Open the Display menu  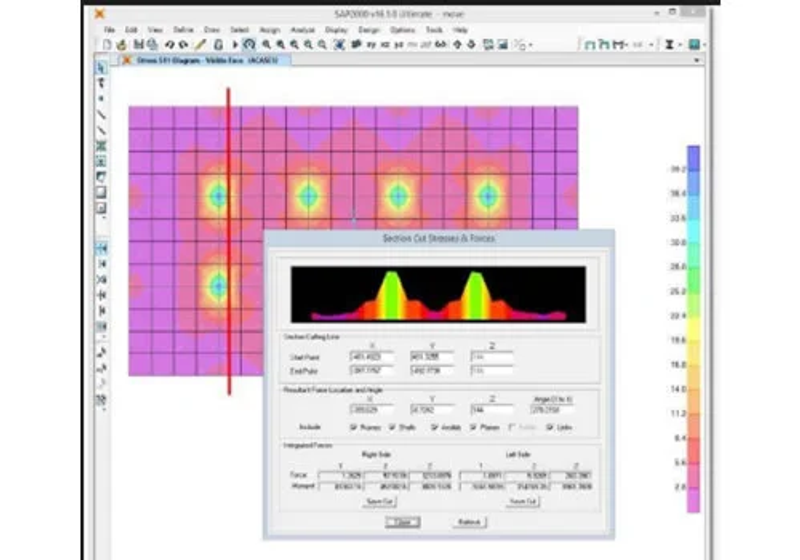336,30
